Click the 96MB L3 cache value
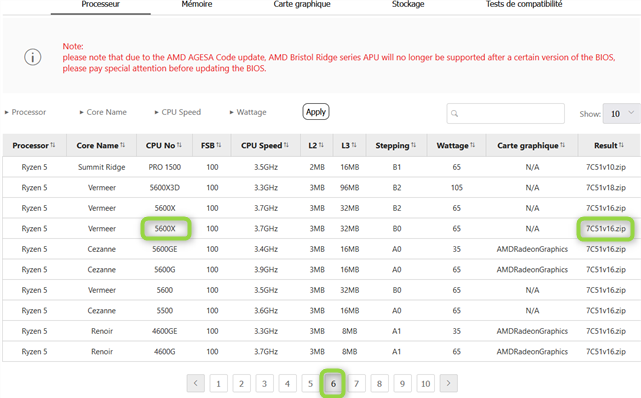 pos(350,188)
